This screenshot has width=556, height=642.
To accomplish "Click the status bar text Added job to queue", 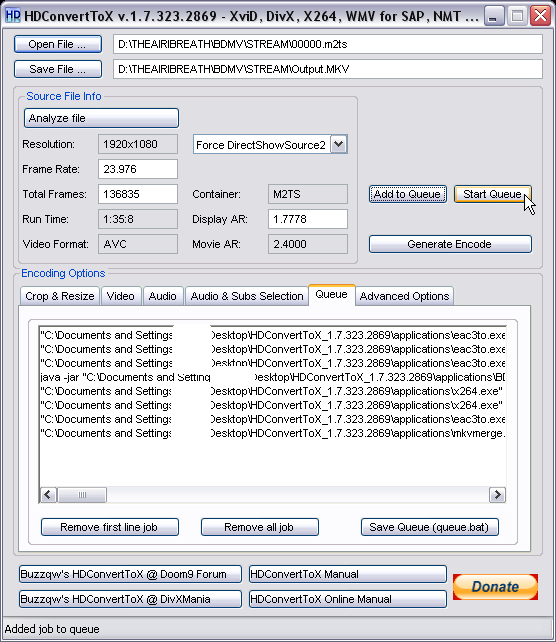I will pos(52,629).
